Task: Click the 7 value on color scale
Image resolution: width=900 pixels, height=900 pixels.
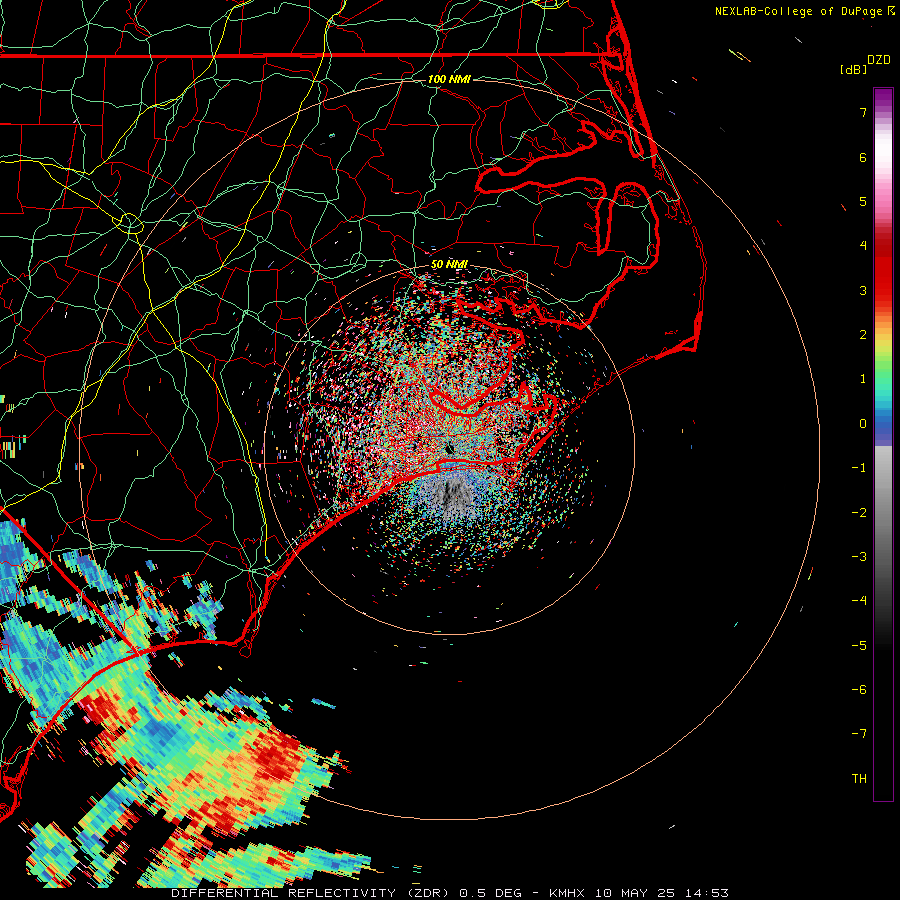Action: click(x=863, y=112)
